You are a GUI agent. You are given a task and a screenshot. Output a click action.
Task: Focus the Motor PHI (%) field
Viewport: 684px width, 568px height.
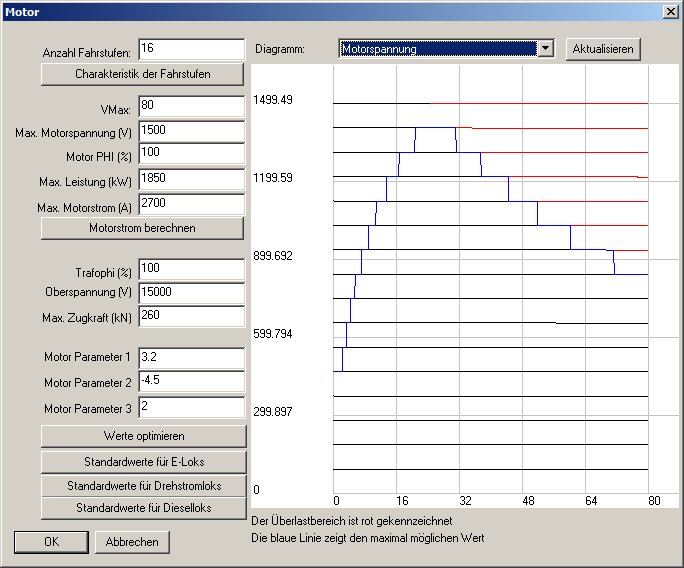pyautogui.click(x=192, y=153)
